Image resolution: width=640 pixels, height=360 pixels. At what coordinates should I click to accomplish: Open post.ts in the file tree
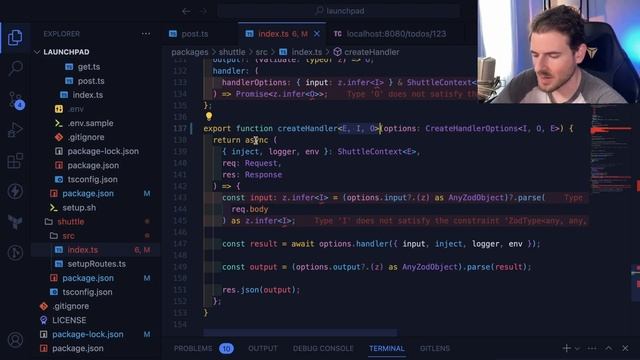(x=91, y=81)
